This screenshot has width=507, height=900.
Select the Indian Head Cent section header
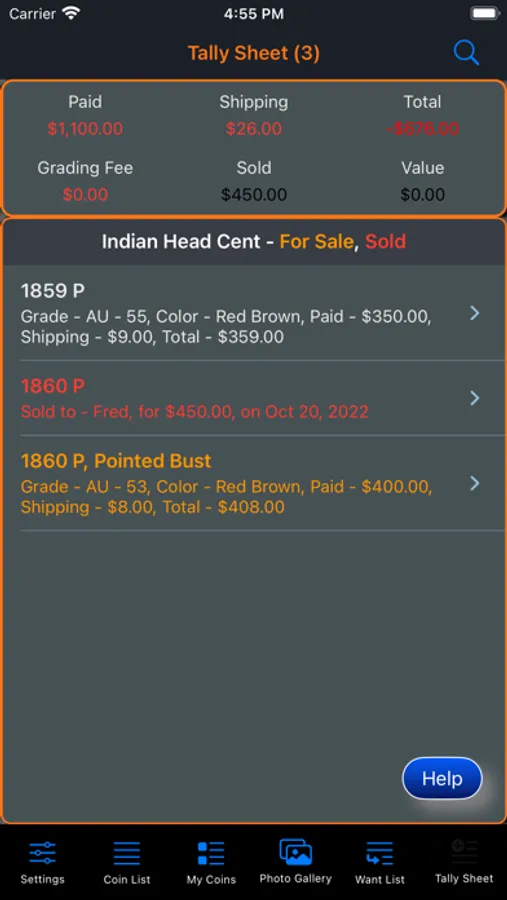click(254, 242)
